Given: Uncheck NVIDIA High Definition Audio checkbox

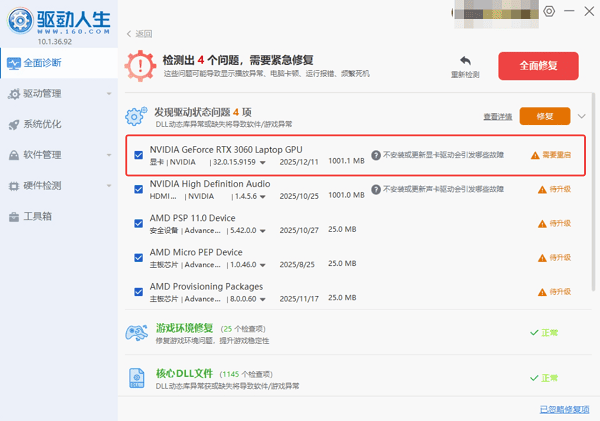Looking at the screenshot, I should [139, 189].
